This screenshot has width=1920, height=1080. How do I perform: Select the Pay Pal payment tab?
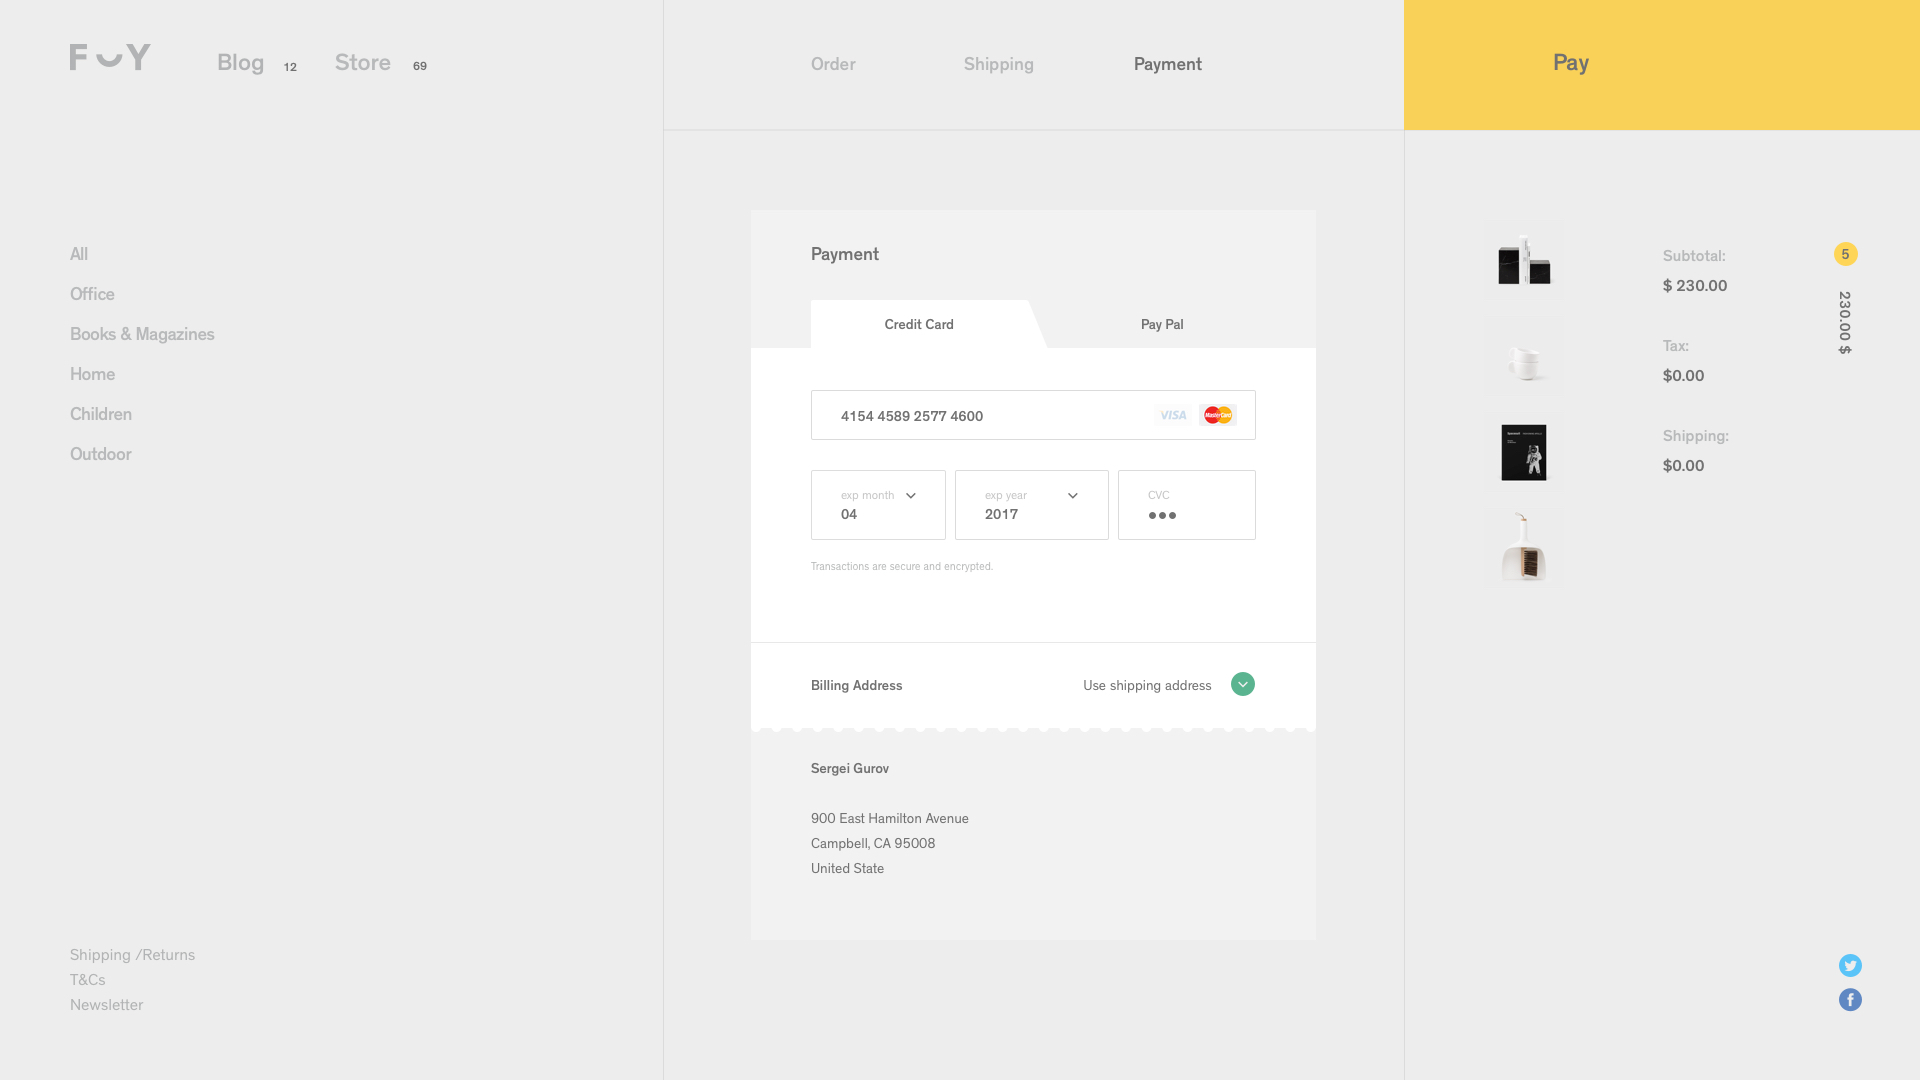pos(1162,323)
